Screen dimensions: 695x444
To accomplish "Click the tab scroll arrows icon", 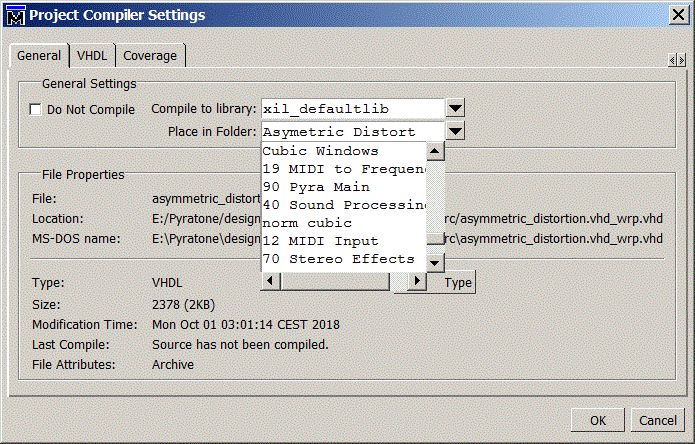I will [x=677, y=61].
